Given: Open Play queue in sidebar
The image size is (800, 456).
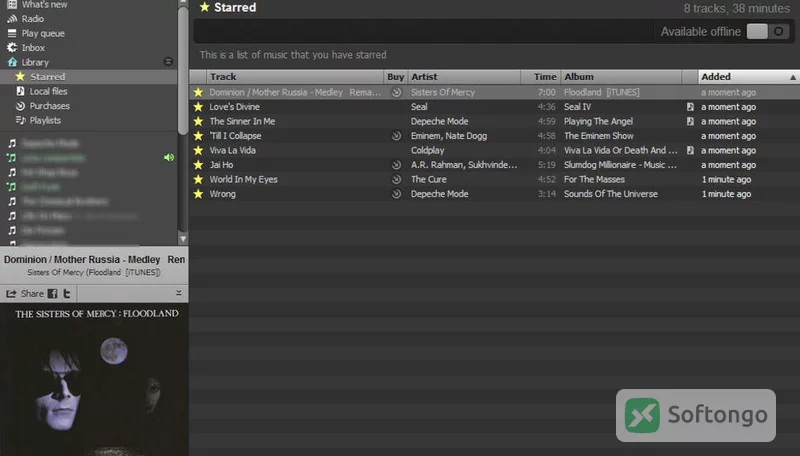Looking at the screenshot, I should pos(43,33).
